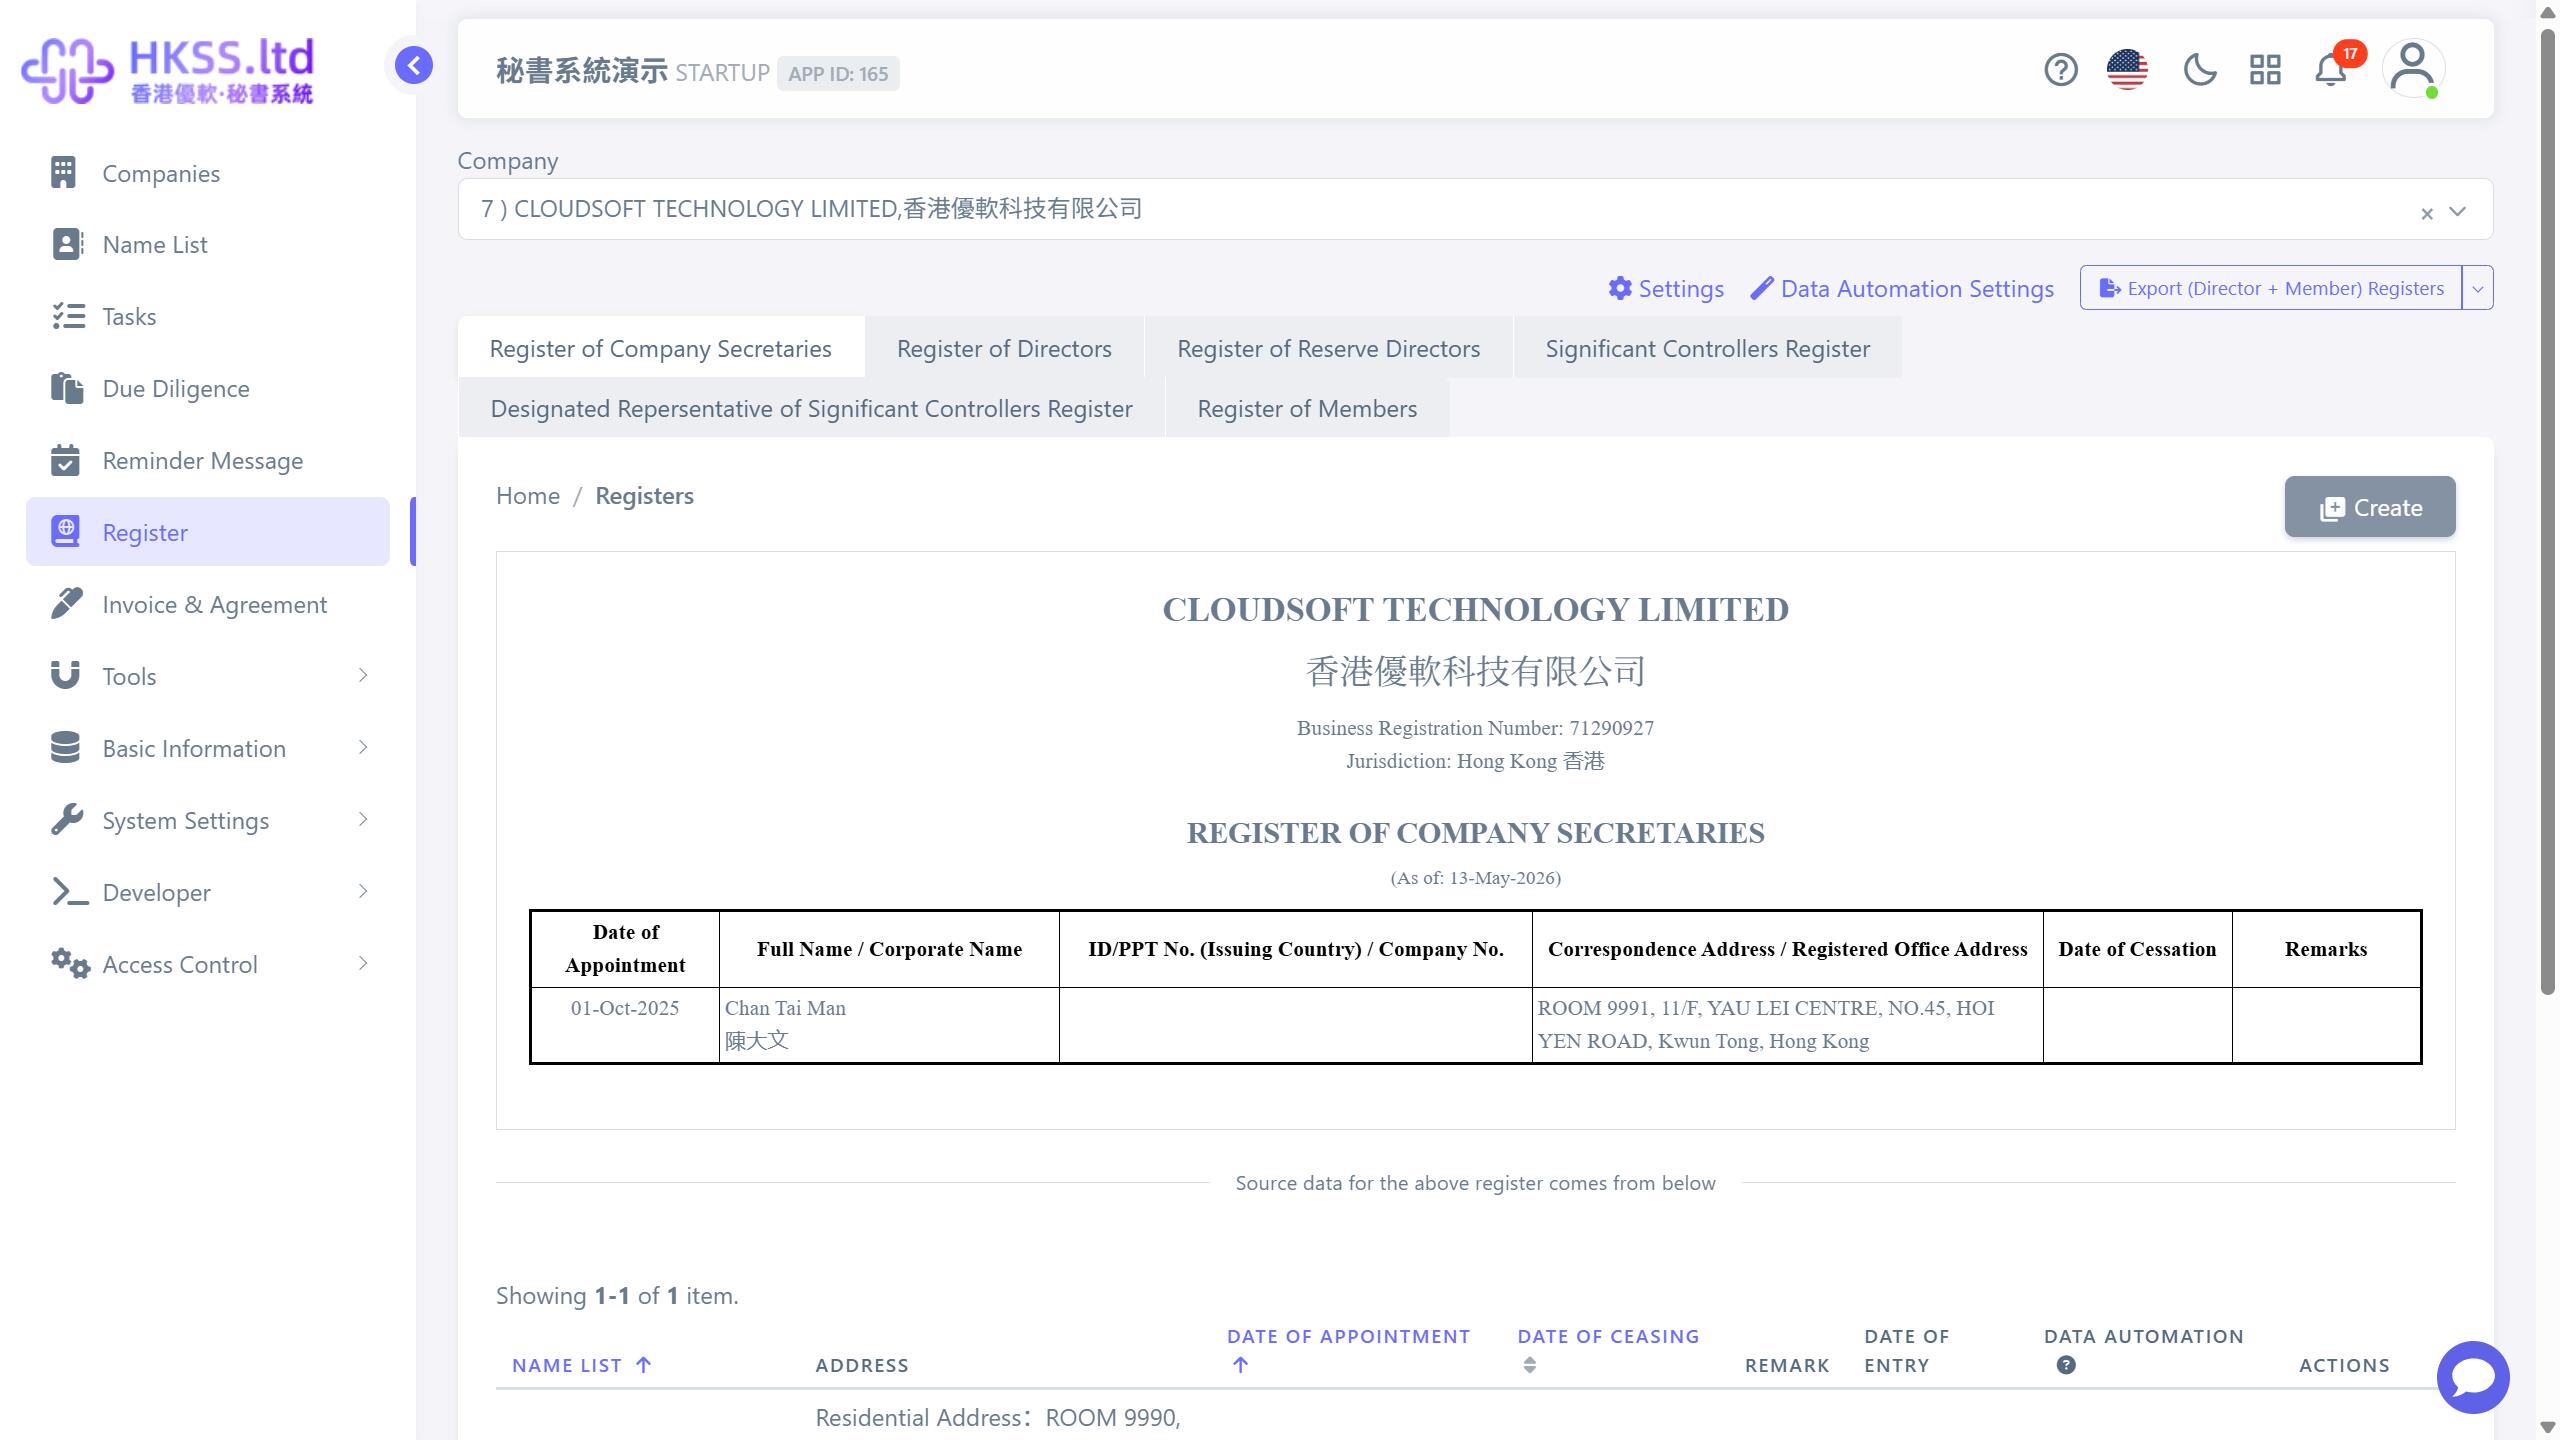Sort by Name List column
Viewport: 2560px width, 1440px height.
(x=581, y=1365)
